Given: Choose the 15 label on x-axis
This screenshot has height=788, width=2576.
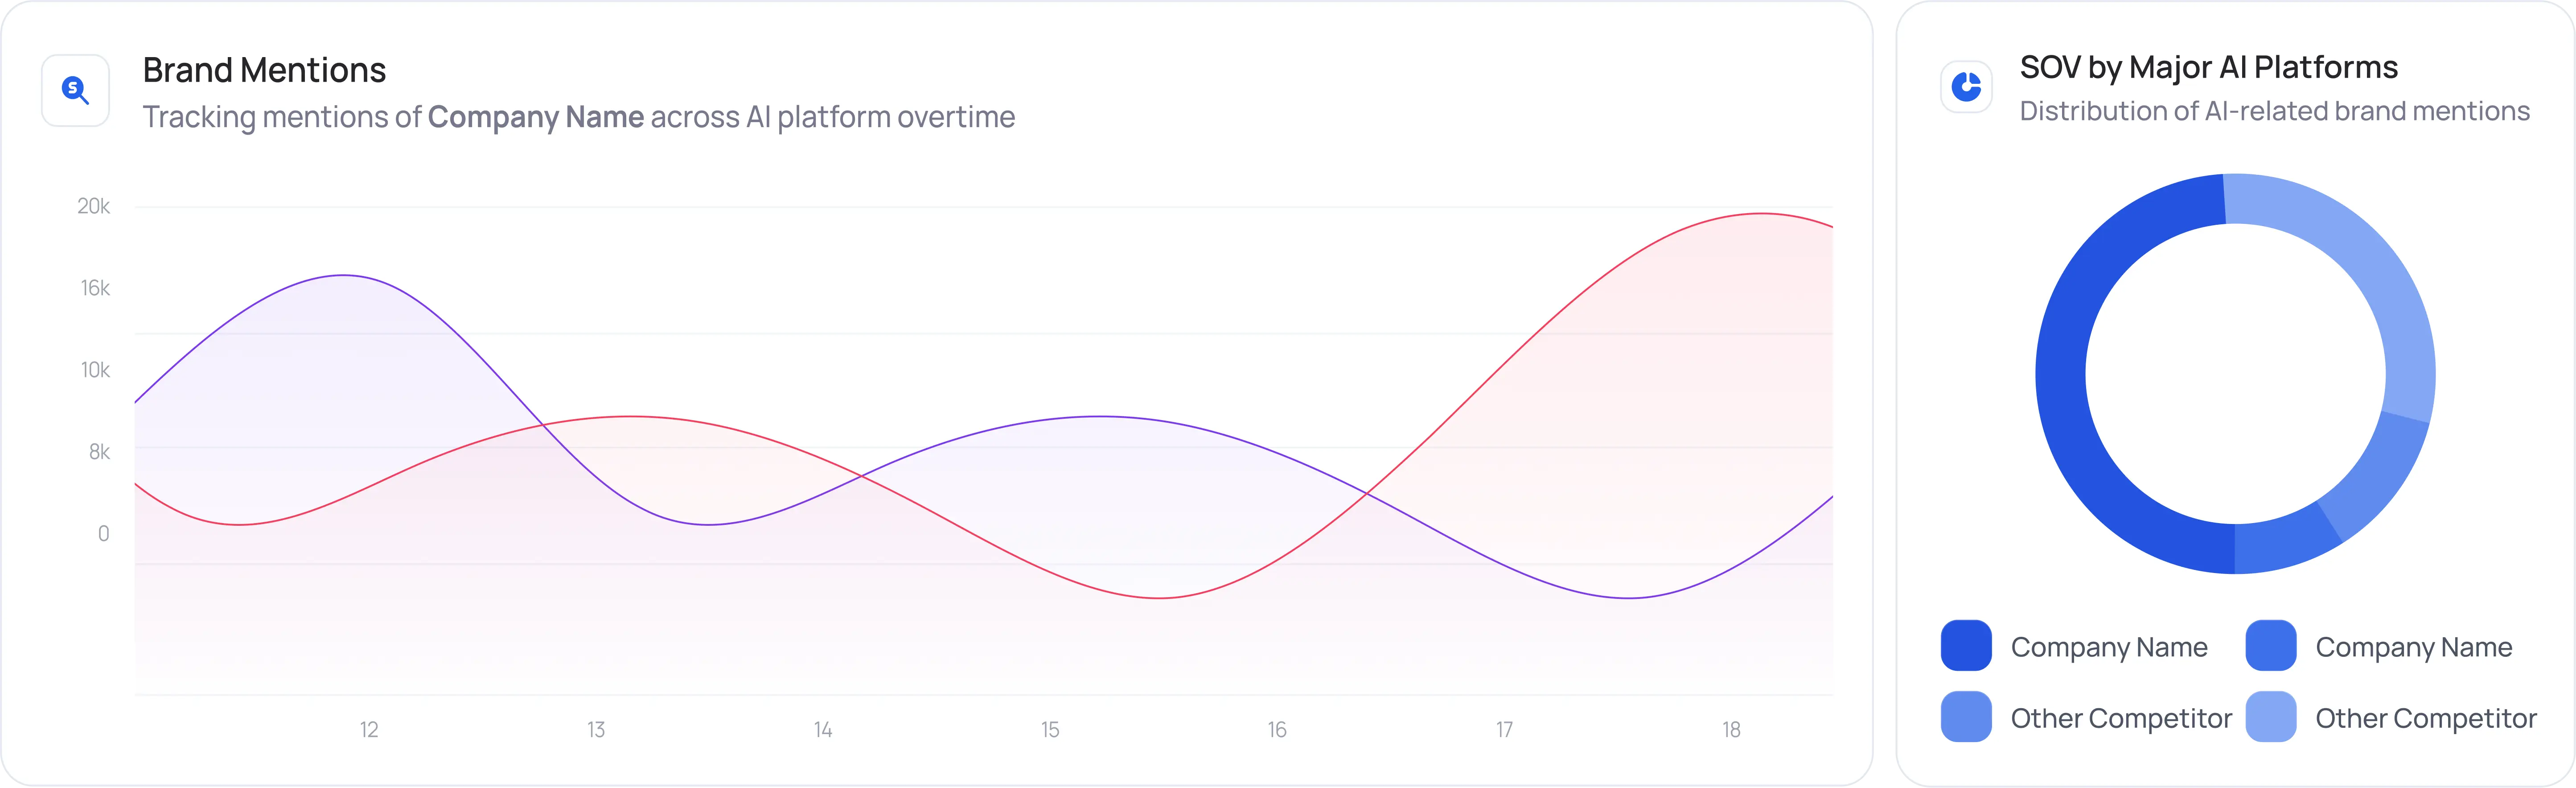Looking at the screenshot, I should coord(1050,730).
